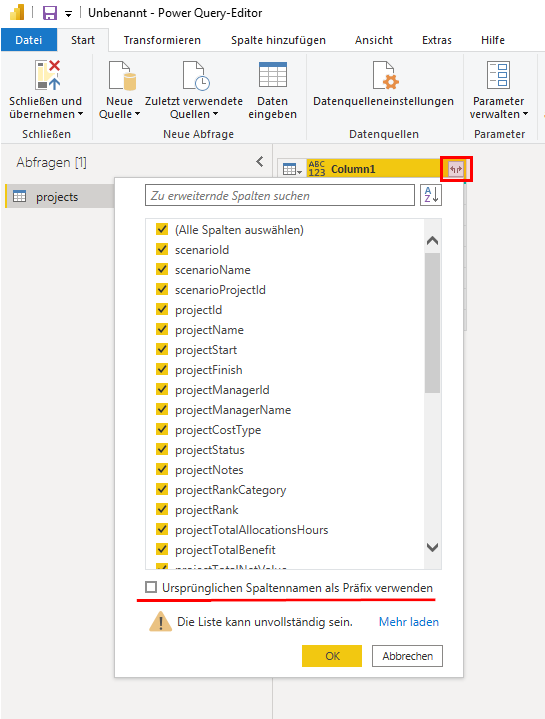Click the Abbrechen button
Screen dimensions: 545x719
(407, 656)
